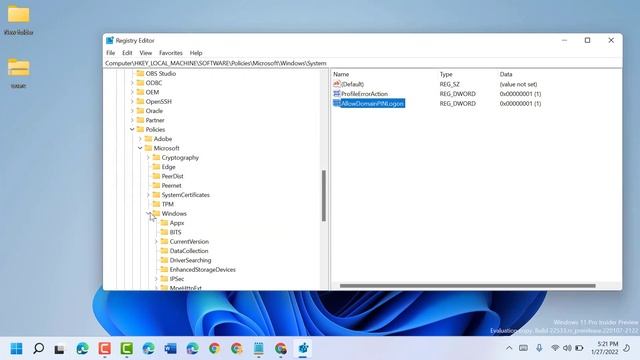640x360 pixels.
Task: Click the Appx key folder icon
Action: (x=164, y=223)
